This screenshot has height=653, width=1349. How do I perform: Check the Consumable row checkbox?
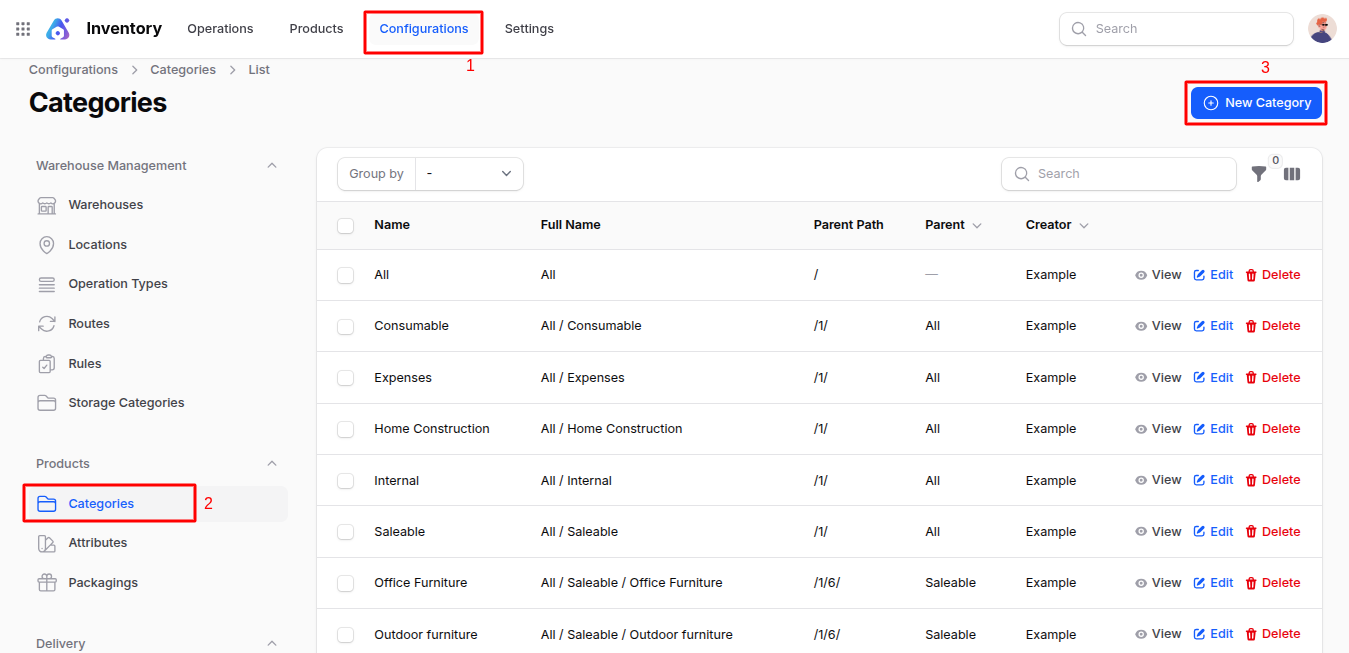pyautogui.click(x=345, y=325)
